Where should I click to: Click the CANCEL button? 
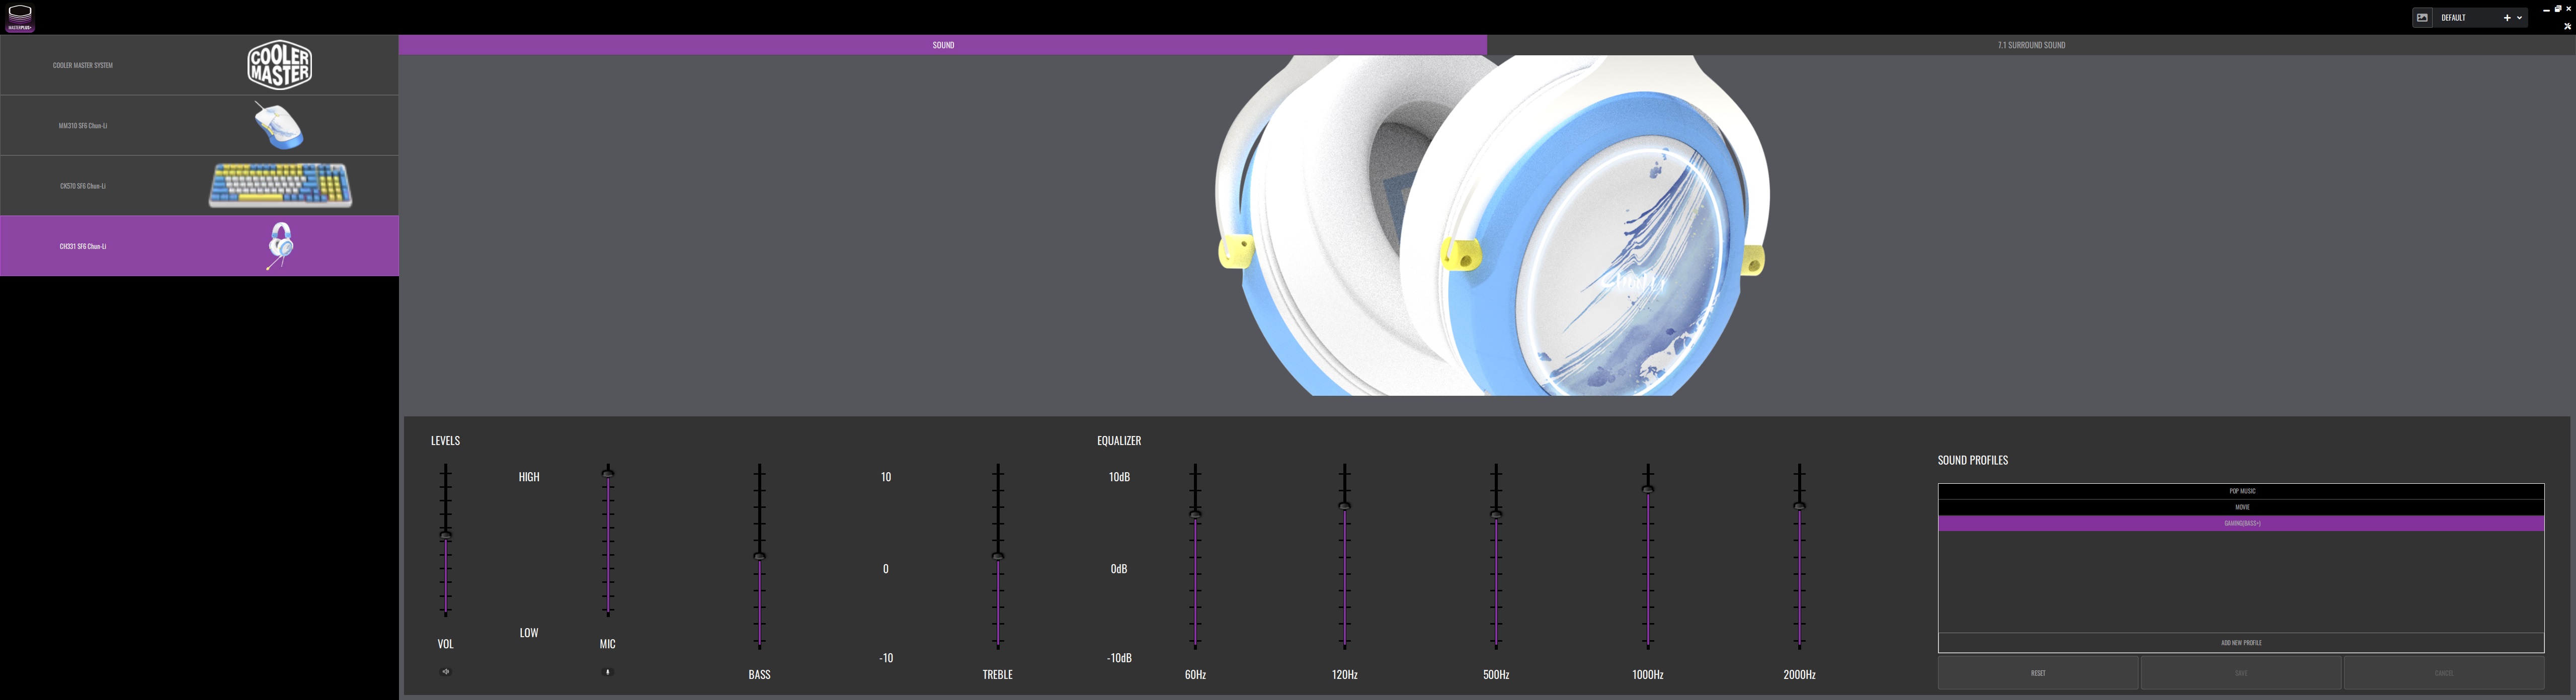[x=2444, y=673]
